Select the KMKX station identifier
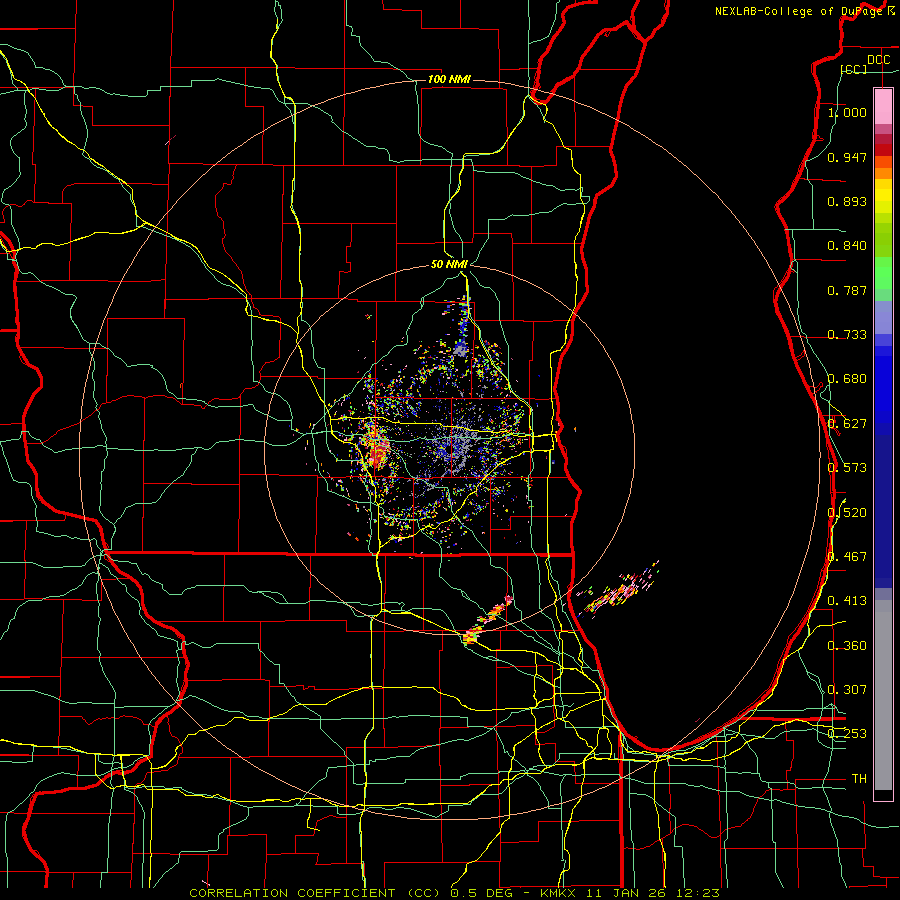This screenshot has height=900, width=900. coord(557,893)
